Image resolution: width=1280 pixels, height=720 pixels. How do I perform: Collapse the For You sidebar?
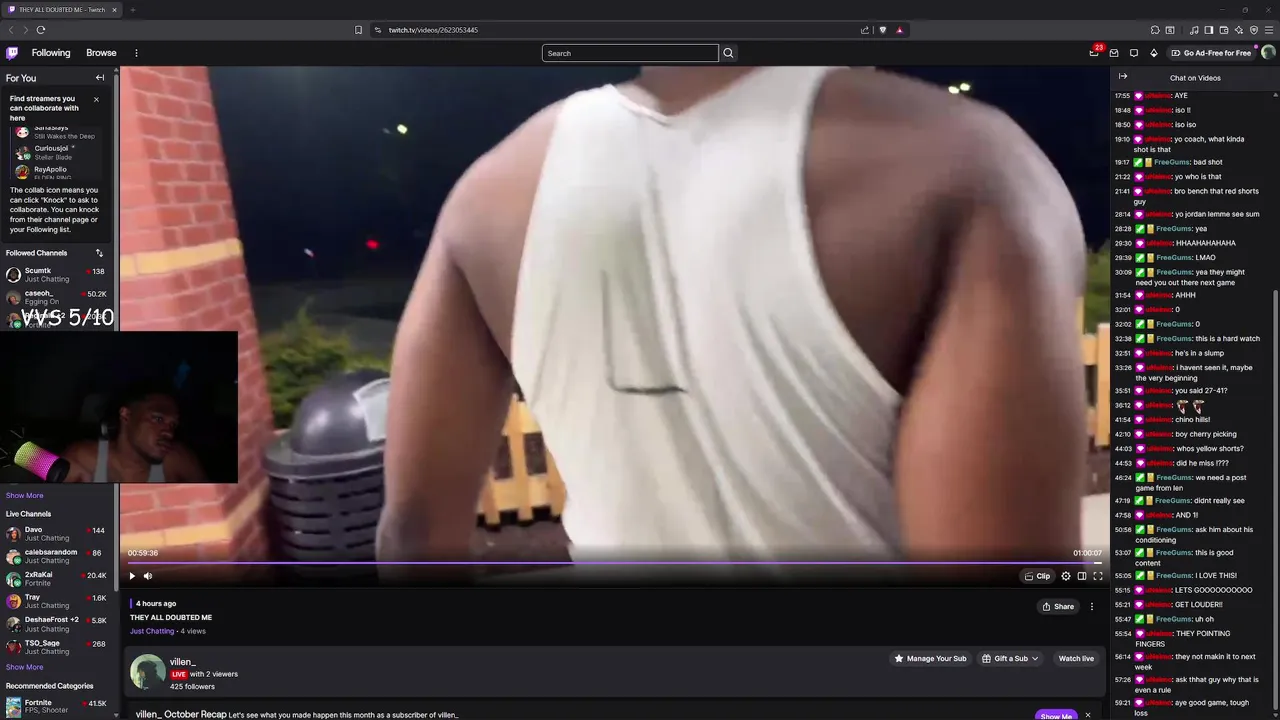click(100, 78)
